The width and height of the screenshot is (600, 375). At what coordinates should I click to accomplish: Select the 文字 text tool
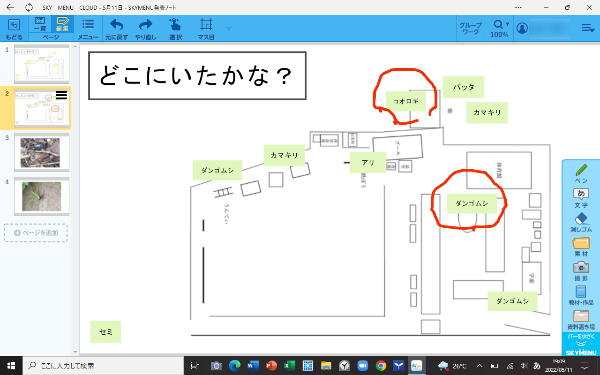coord(581,198)
